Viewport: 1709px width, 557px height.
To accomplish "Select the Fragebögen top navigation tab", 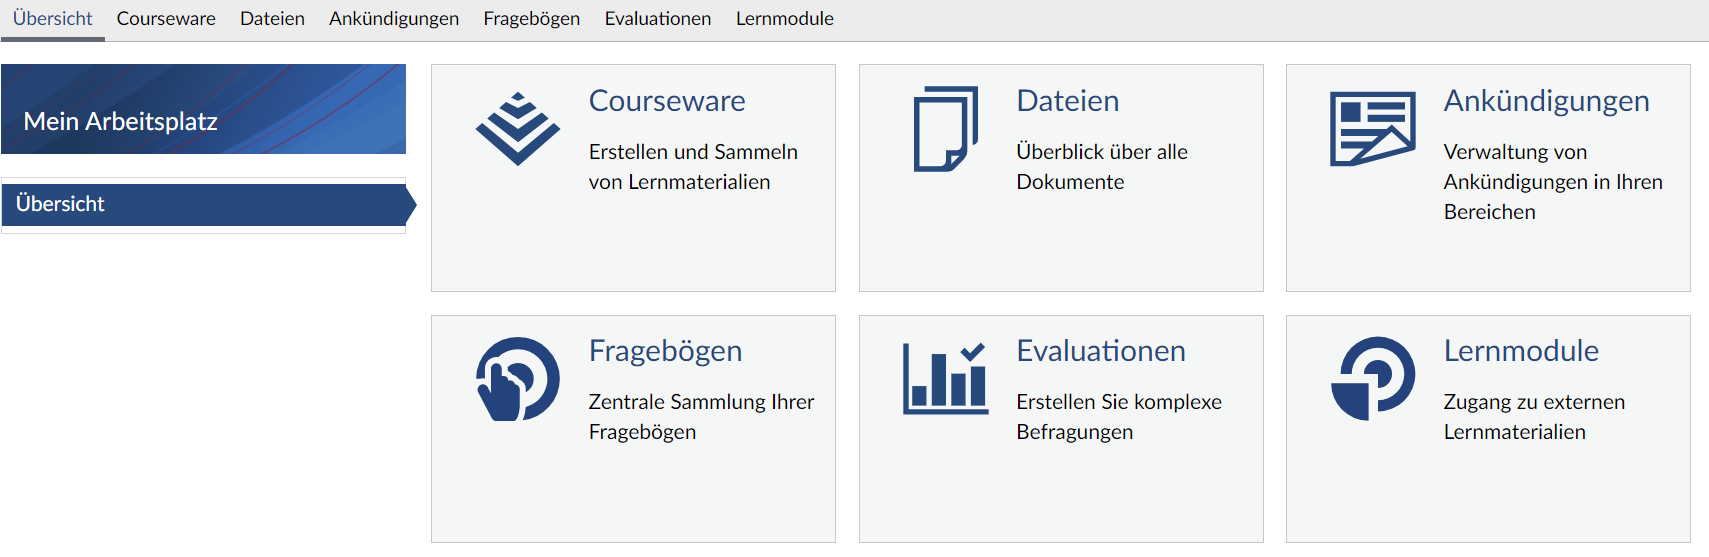I will coord(532,19).
